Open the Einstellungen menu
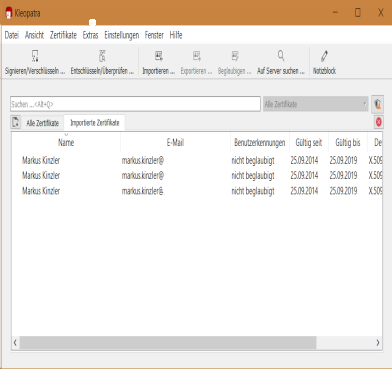 click(122, 35)
